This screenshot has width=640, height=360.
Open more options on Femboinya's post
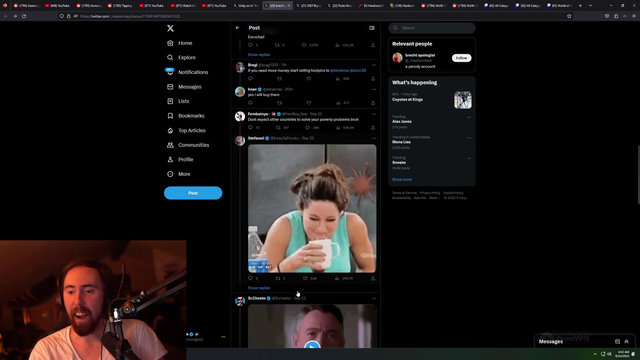373,114
